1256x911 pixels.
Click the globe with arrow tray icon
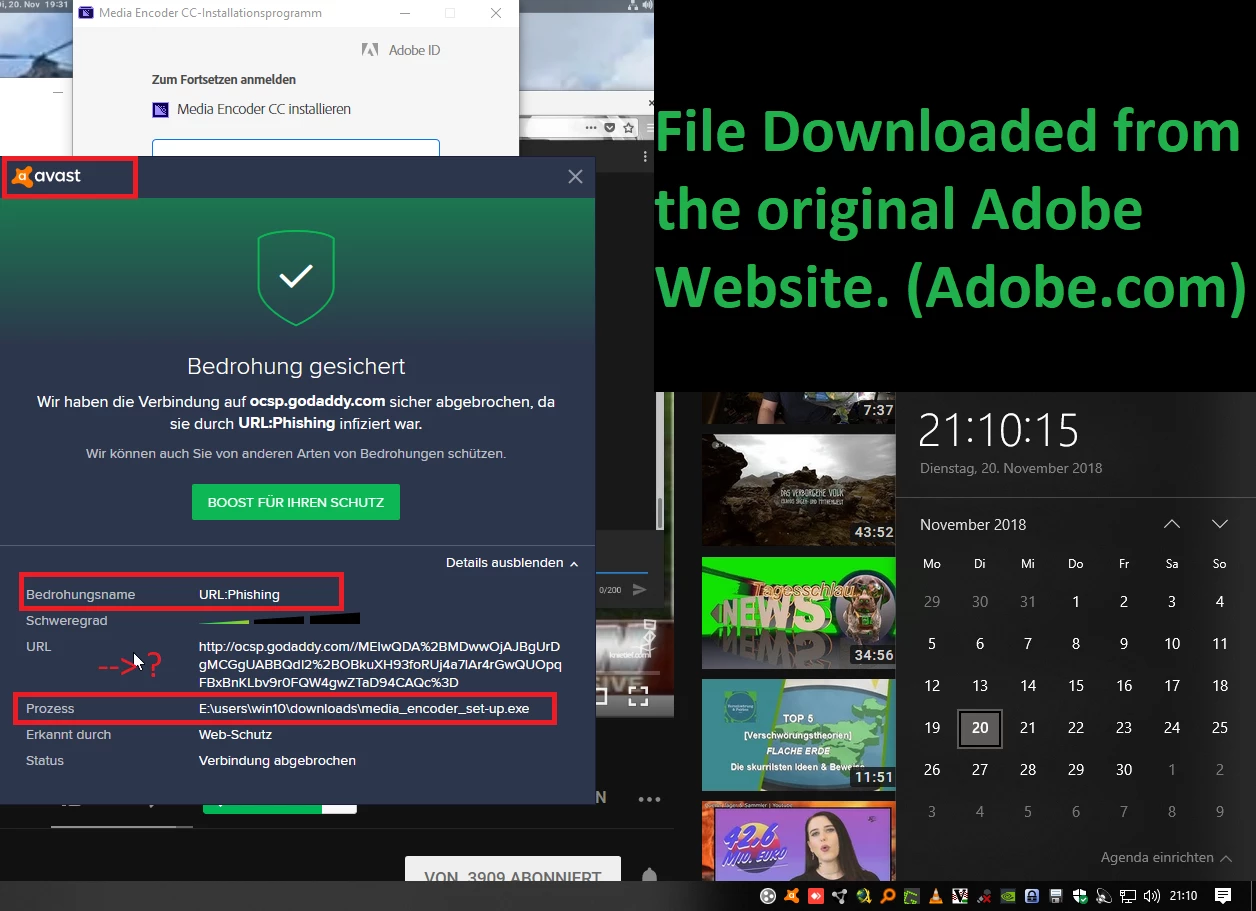[864, 896]
